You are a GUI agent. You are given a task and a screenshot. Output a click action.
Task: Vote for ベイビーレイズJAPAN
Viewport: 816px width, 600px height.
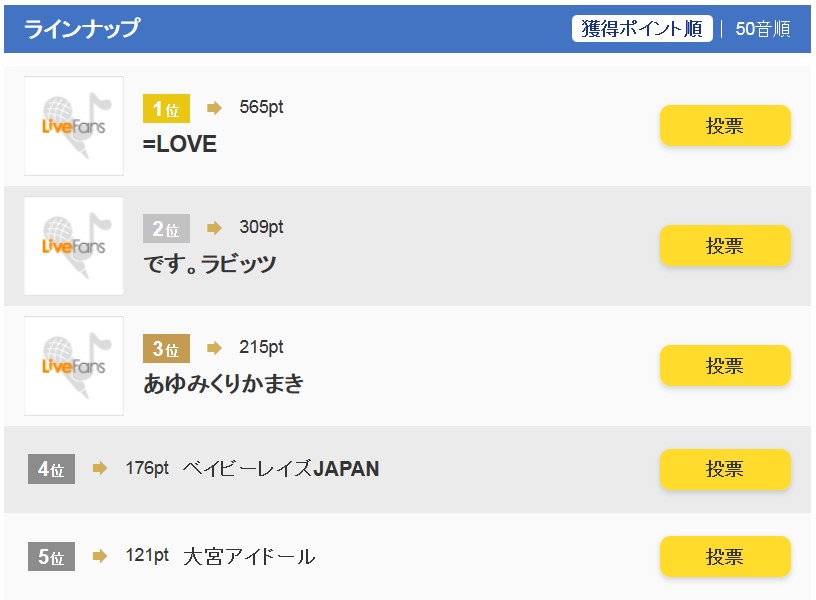click(x=725, y=469)
